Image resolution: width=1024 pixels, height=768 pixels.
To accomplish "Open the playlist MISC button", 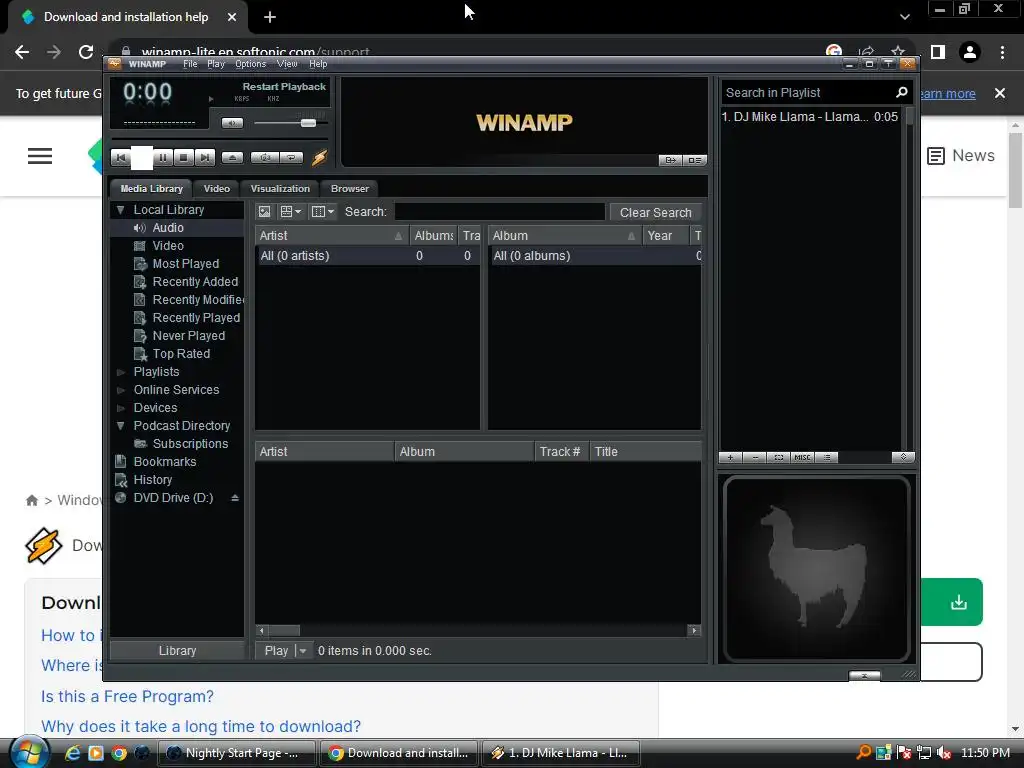I will click(x=802, y=457).
